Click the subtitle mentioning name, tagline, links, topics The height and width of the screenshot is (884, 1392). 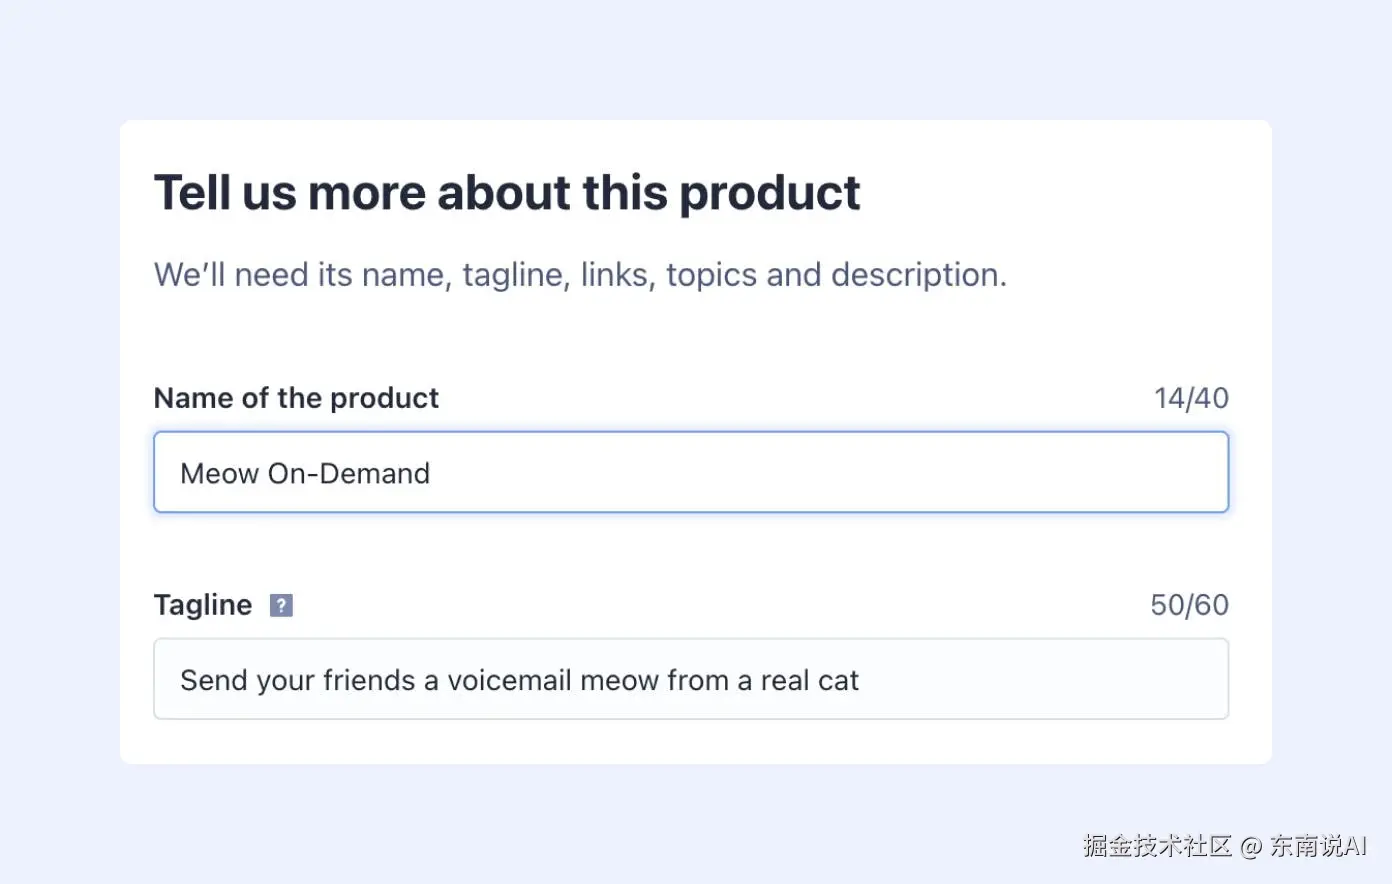pyautogui.click(x=580, y=274)
